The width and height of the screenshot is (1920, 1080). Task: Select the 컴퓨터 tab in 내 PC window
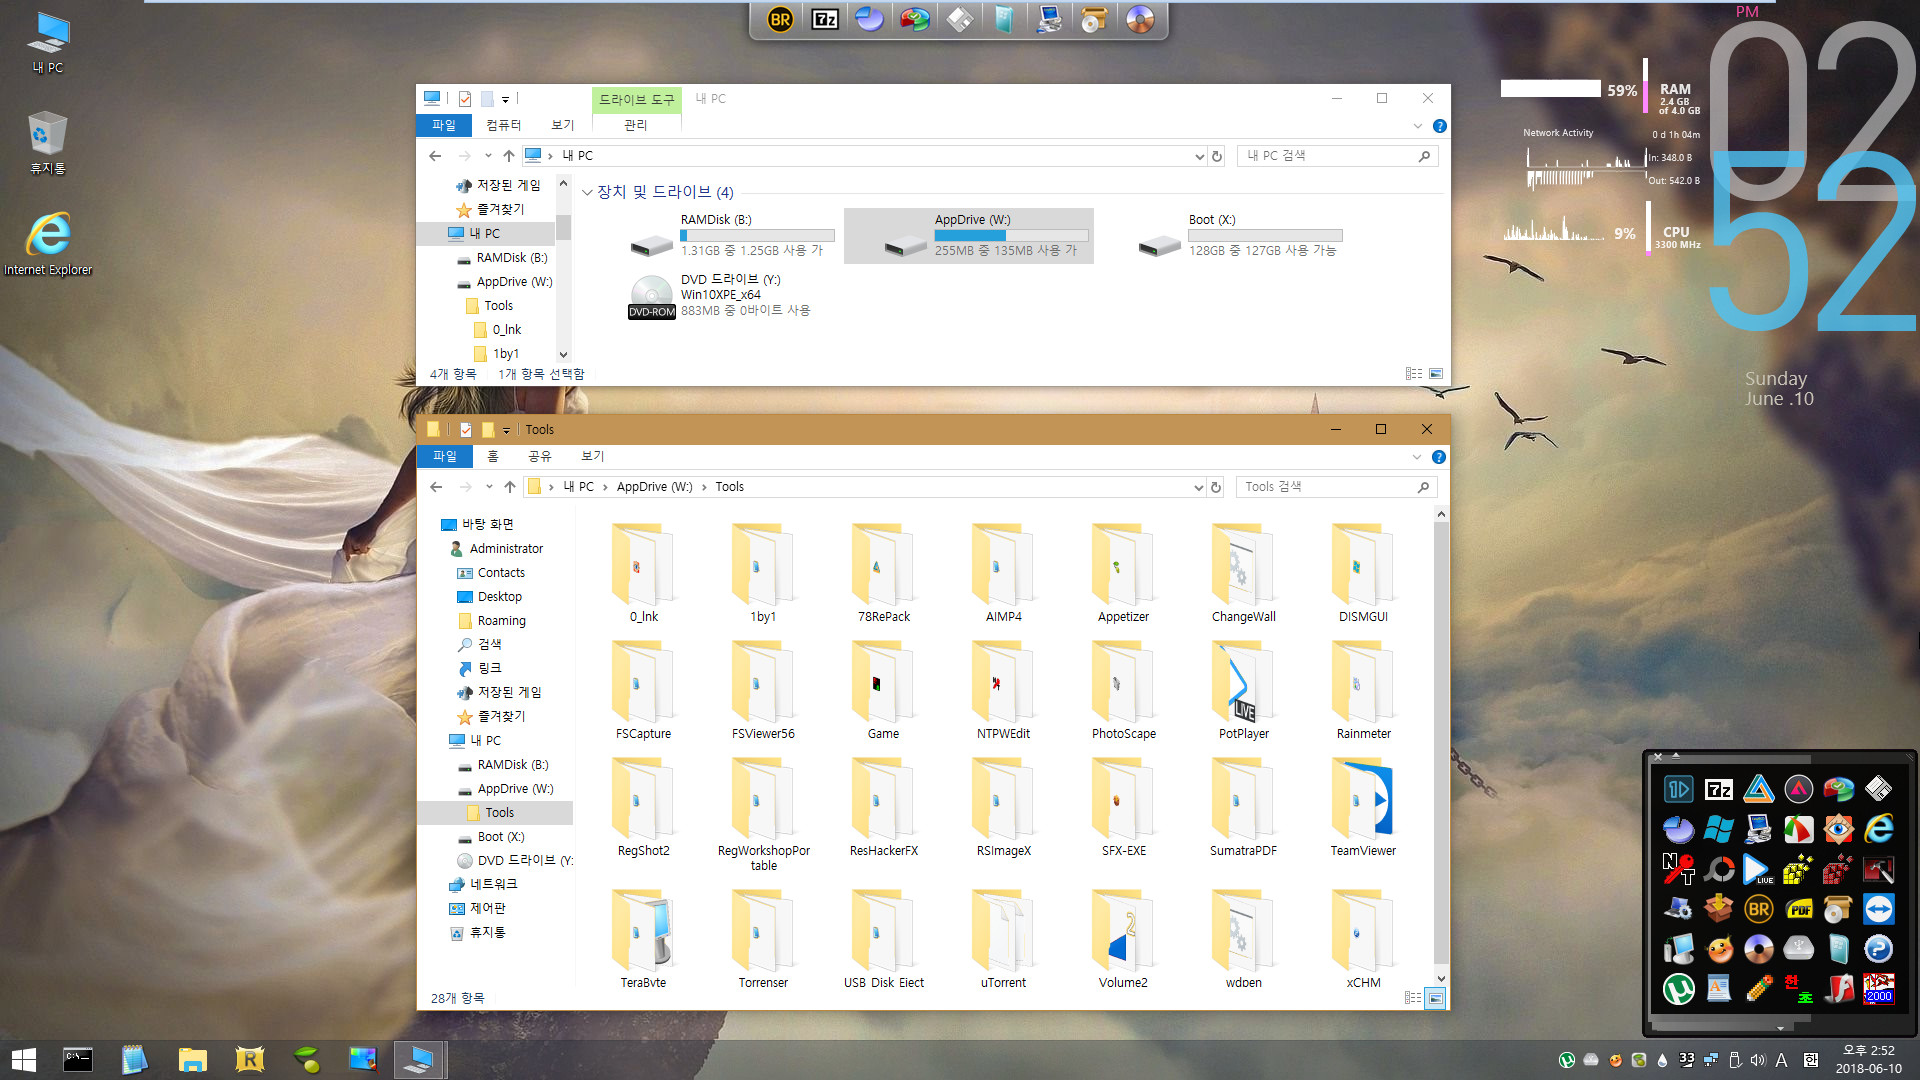point(503,125)
